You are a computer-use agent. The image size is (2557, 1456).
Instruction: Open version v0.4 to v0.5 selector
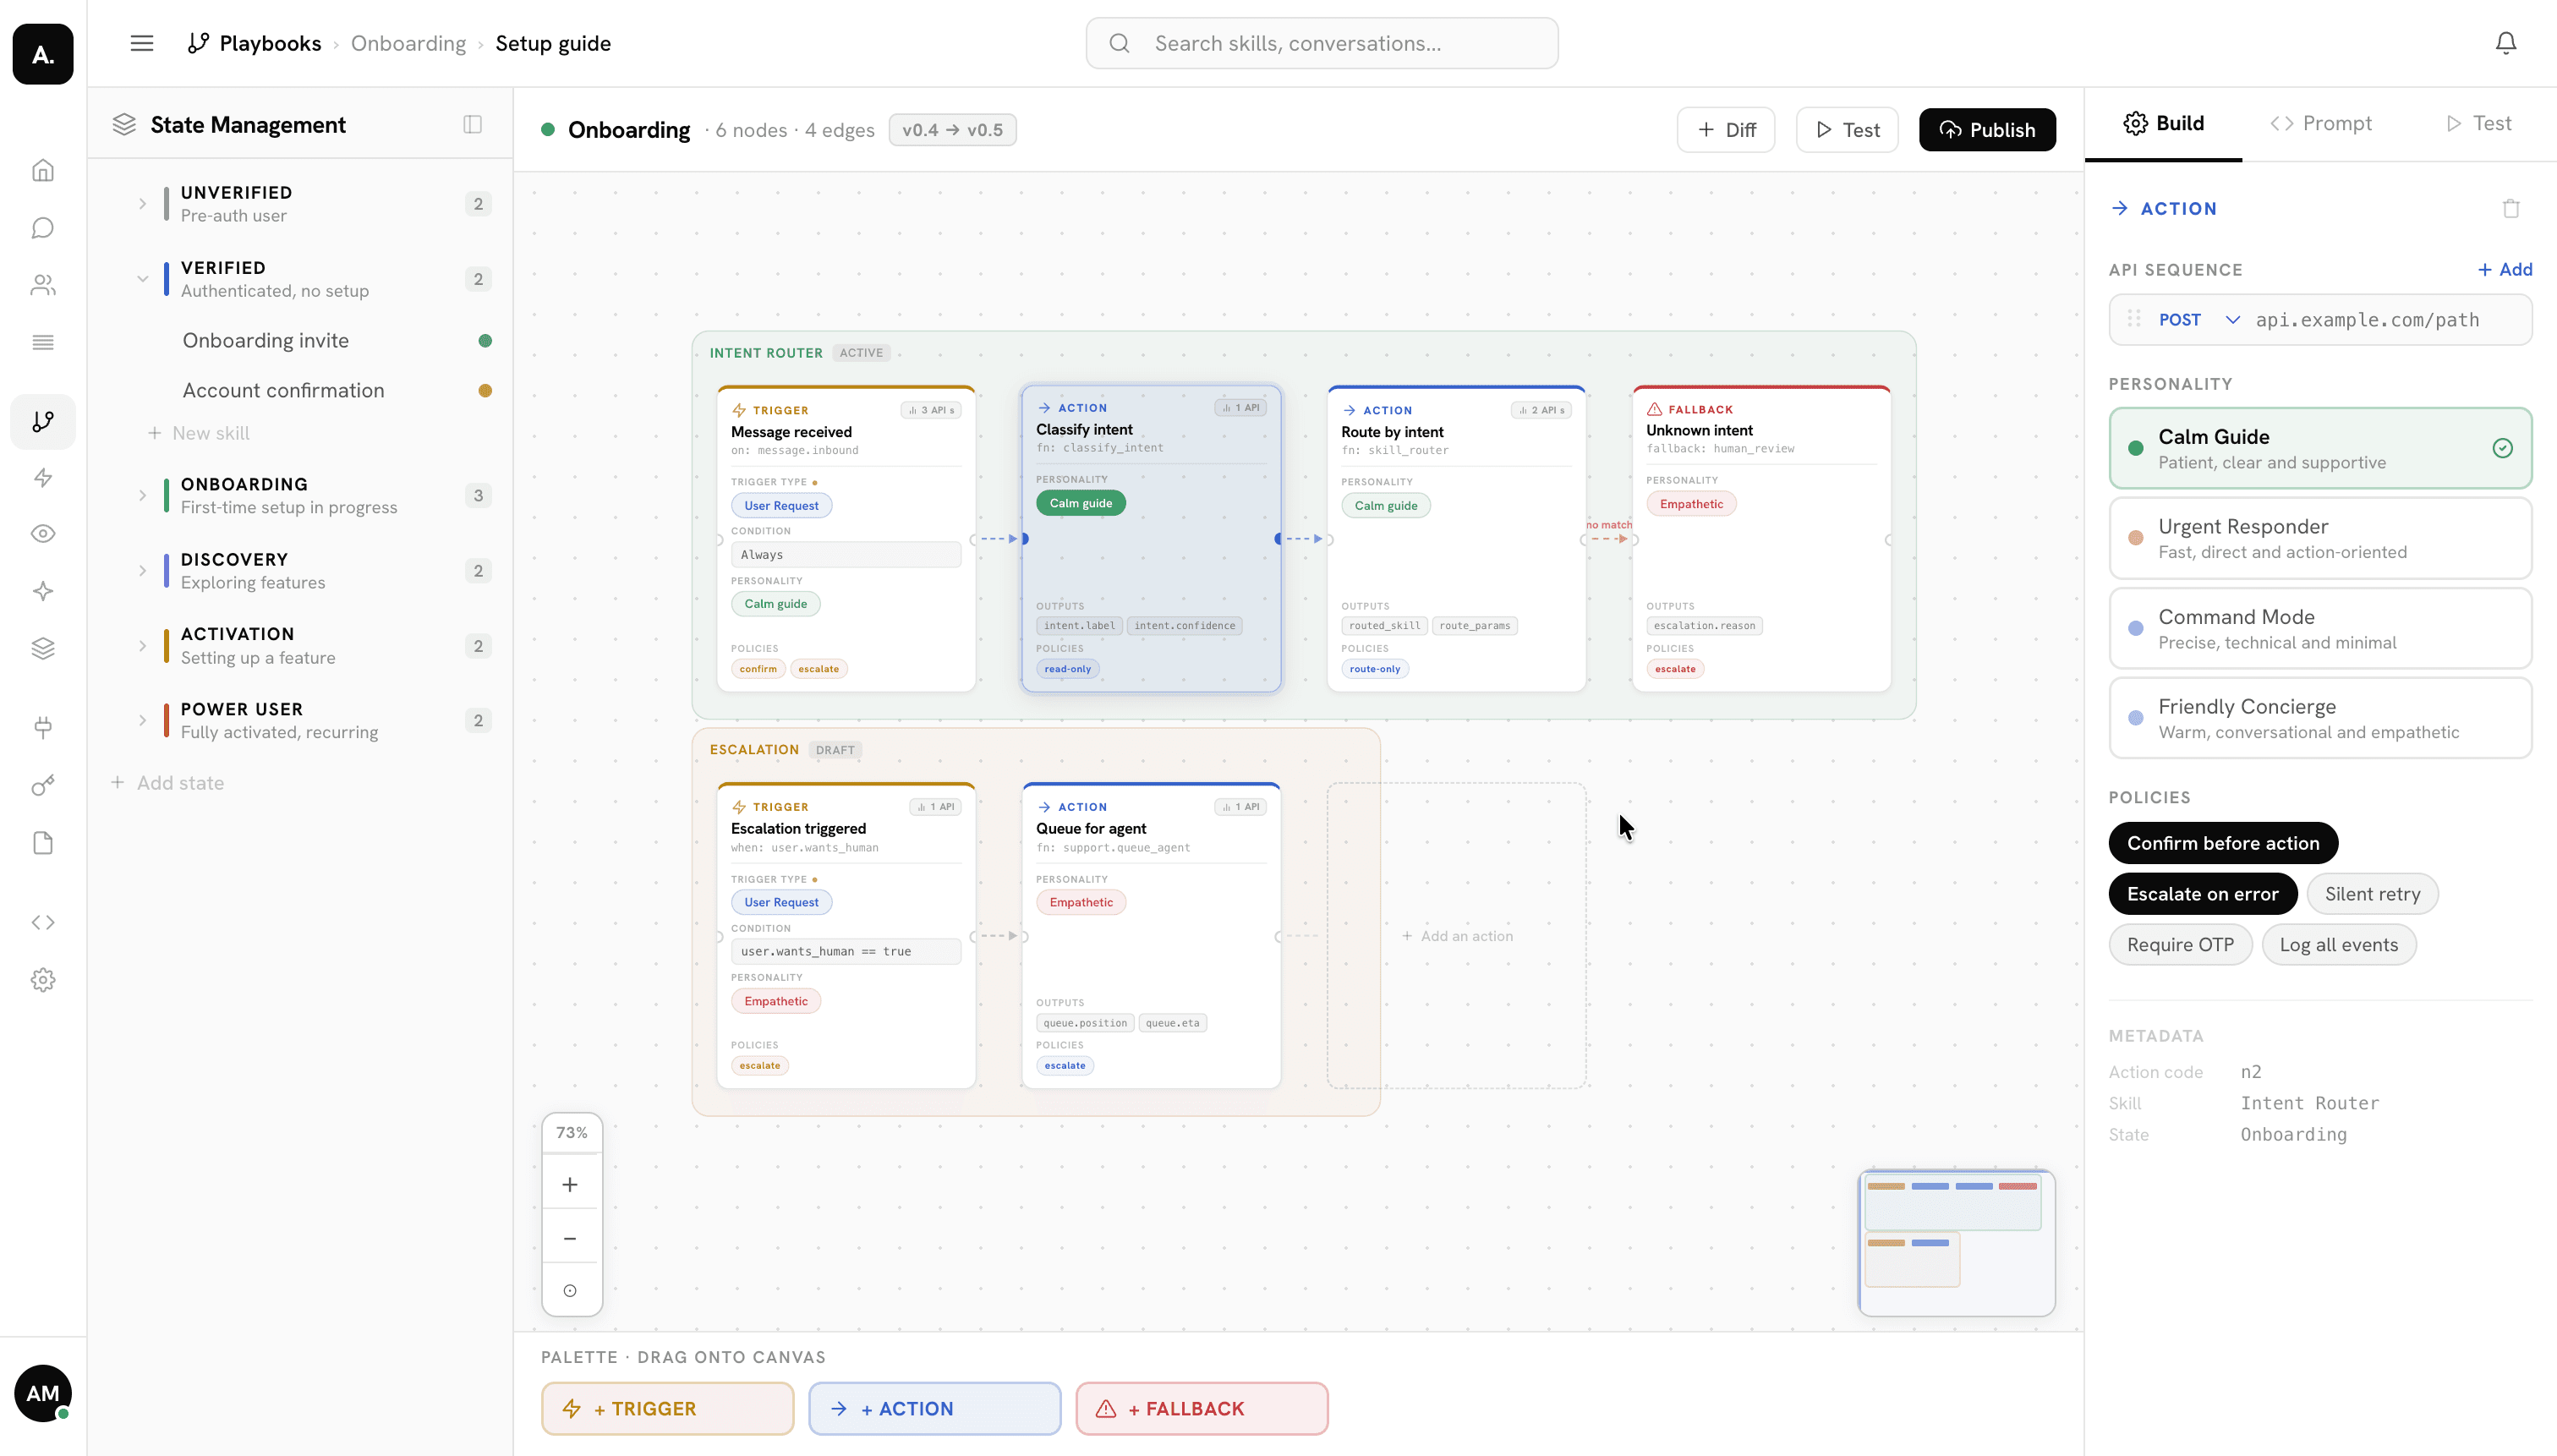952,130
